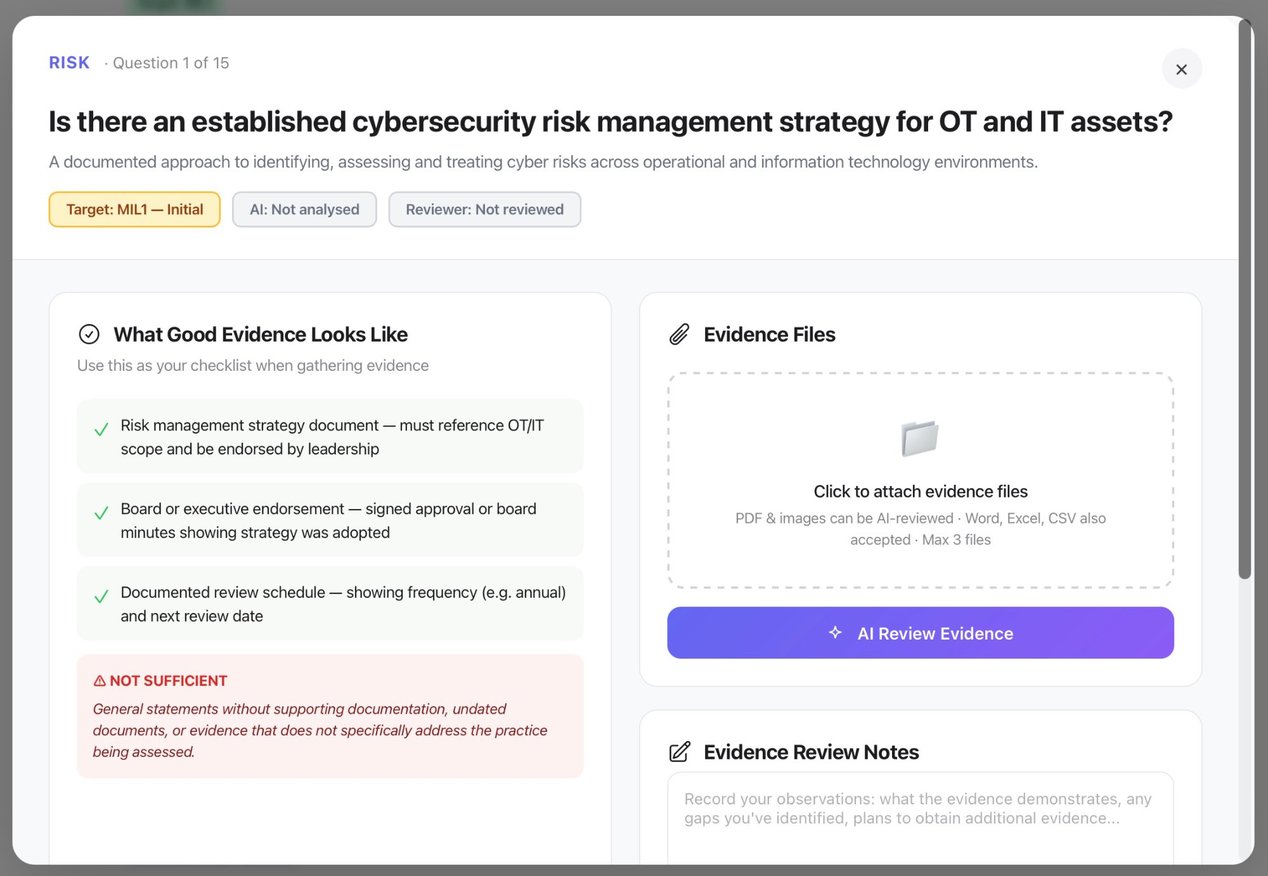
Task: Select the Target: MIL1 — Initial badge
Action: [134, 209]
